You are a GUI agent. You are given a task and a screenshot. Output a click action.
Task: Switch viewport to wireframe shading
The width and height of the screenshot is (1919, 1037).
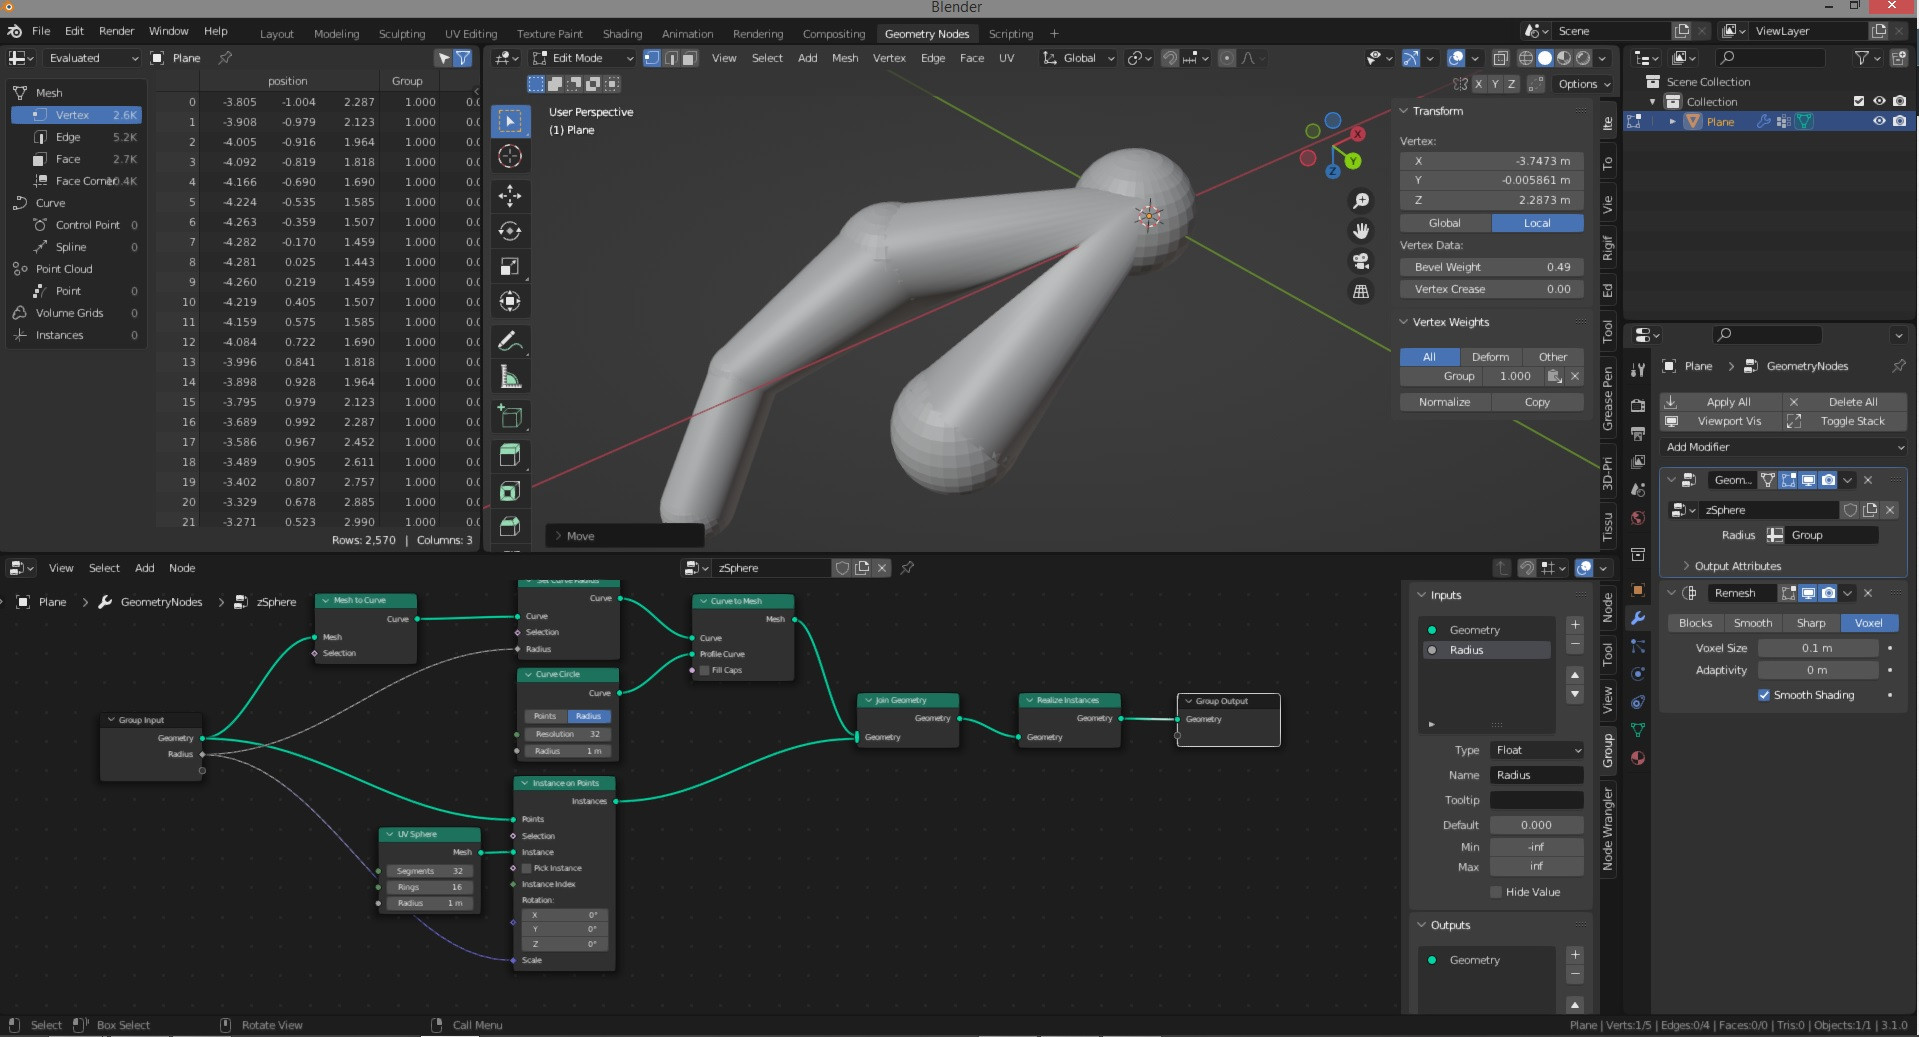[x=1524, y=58]
